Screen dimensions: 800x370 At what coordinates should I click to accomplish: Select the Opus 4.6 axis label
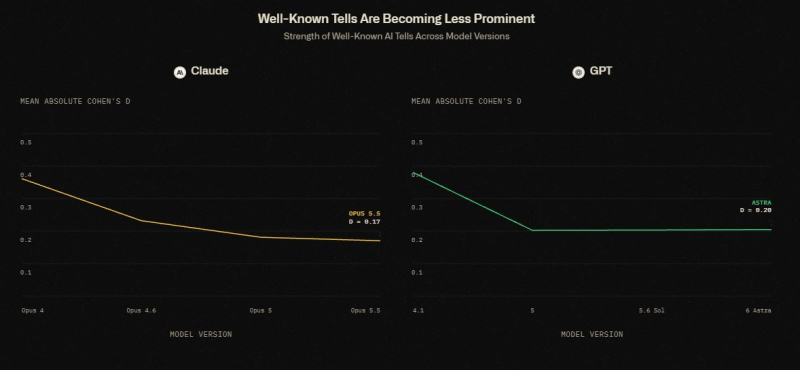click(141, 310)
